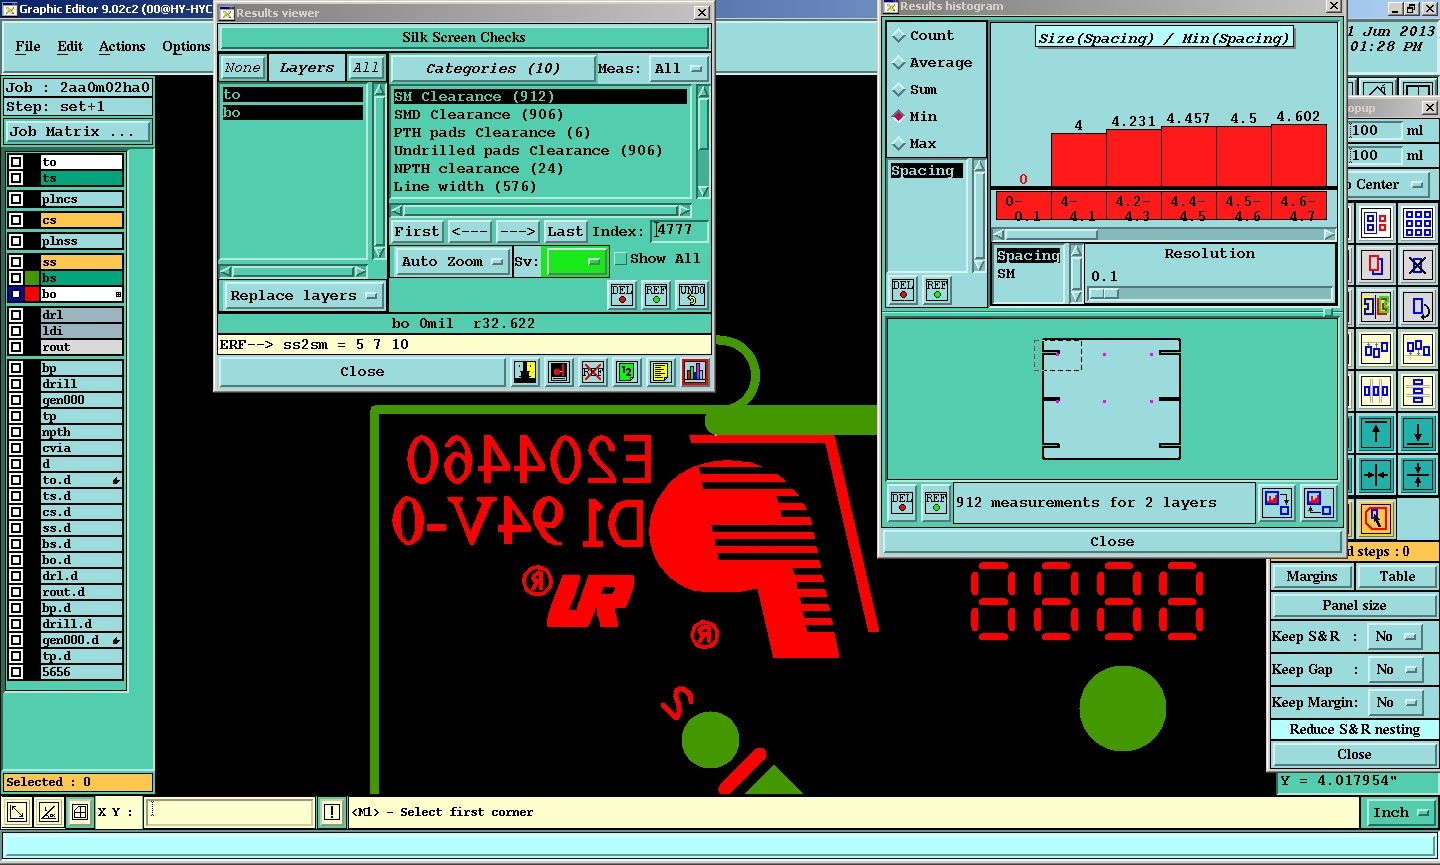Click the Last button in Results viewer
Screen dimensions: 1440x865
coord(564,232)
